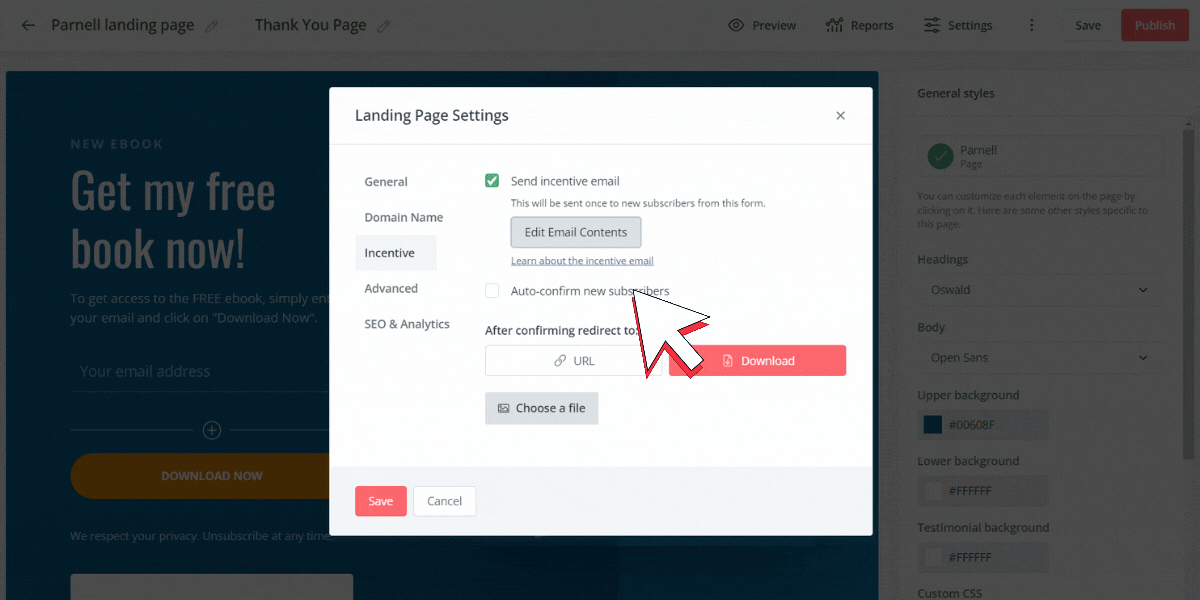Publish the landing page
The width and height of the screenshot is (1200, 600).
(1155, 25)
